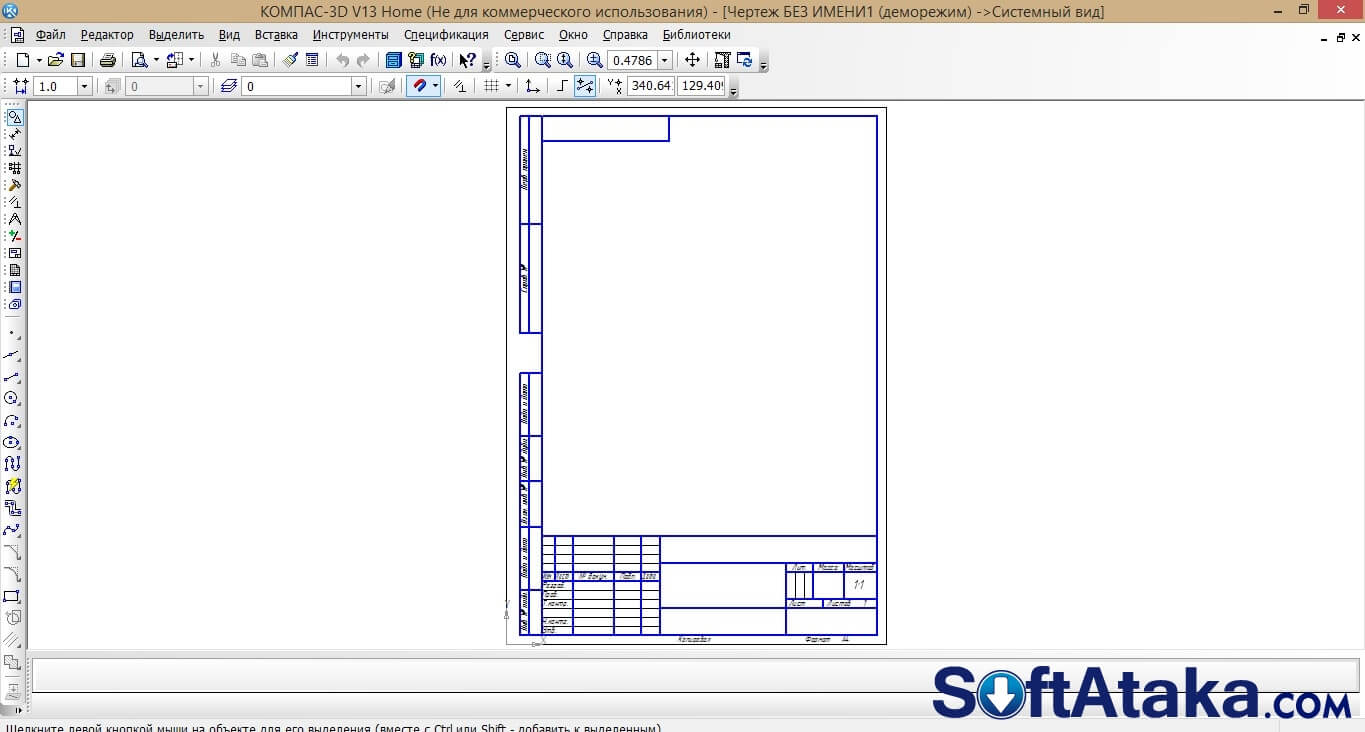Image resolution: width=1365 pixels, height=732 pixels.
Task: Expand the grid options dropdown arrow
Action: (x=508, y=86)
